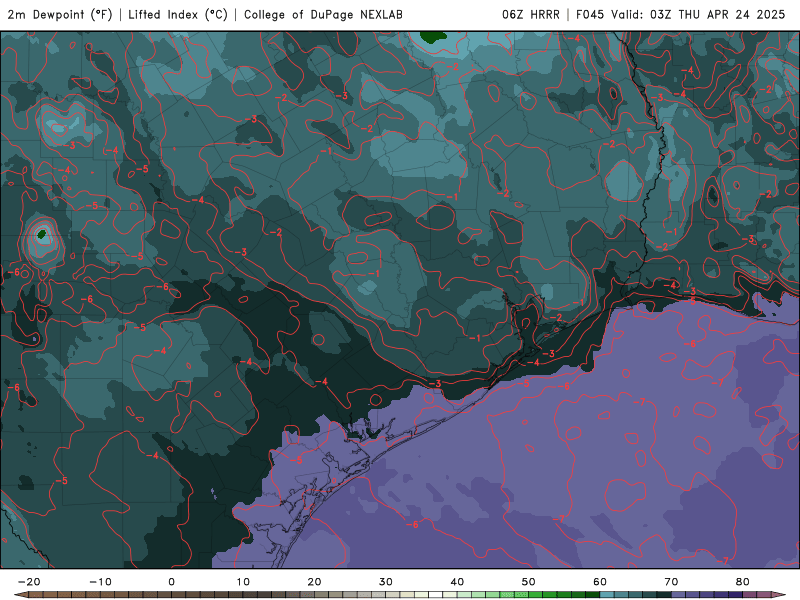Click the 40 label on the color scale
Screen dimensions: 800x600
(457, 582)
